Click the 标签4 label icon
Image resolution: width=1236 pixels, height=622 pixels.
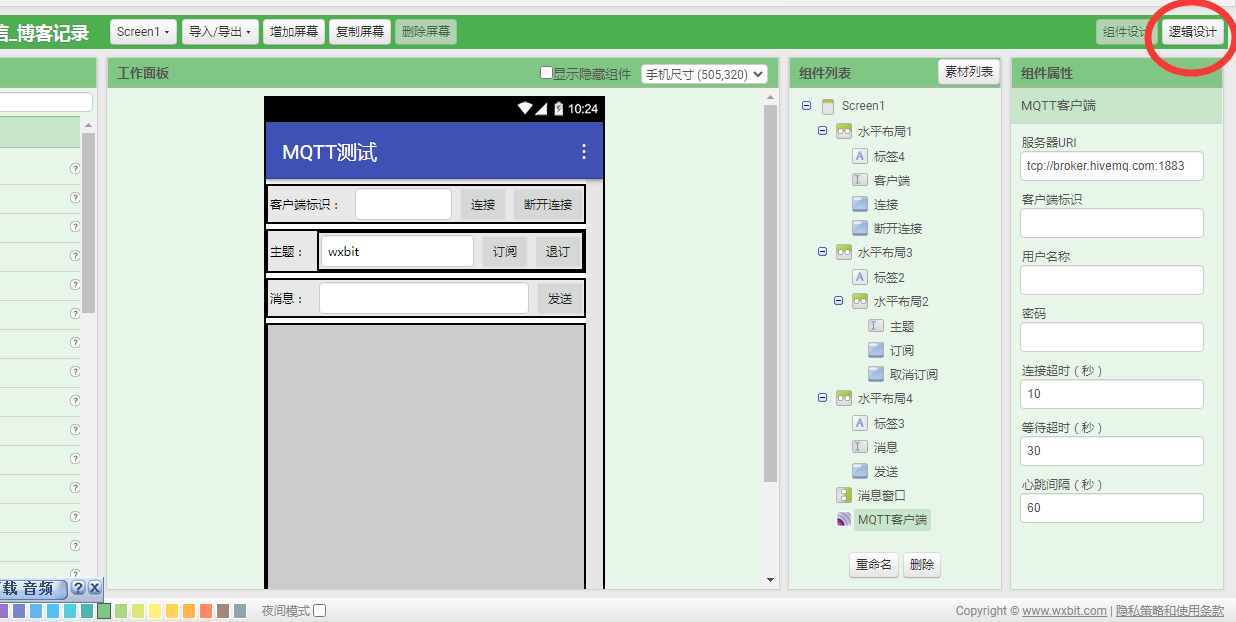(x=860, y=156)
